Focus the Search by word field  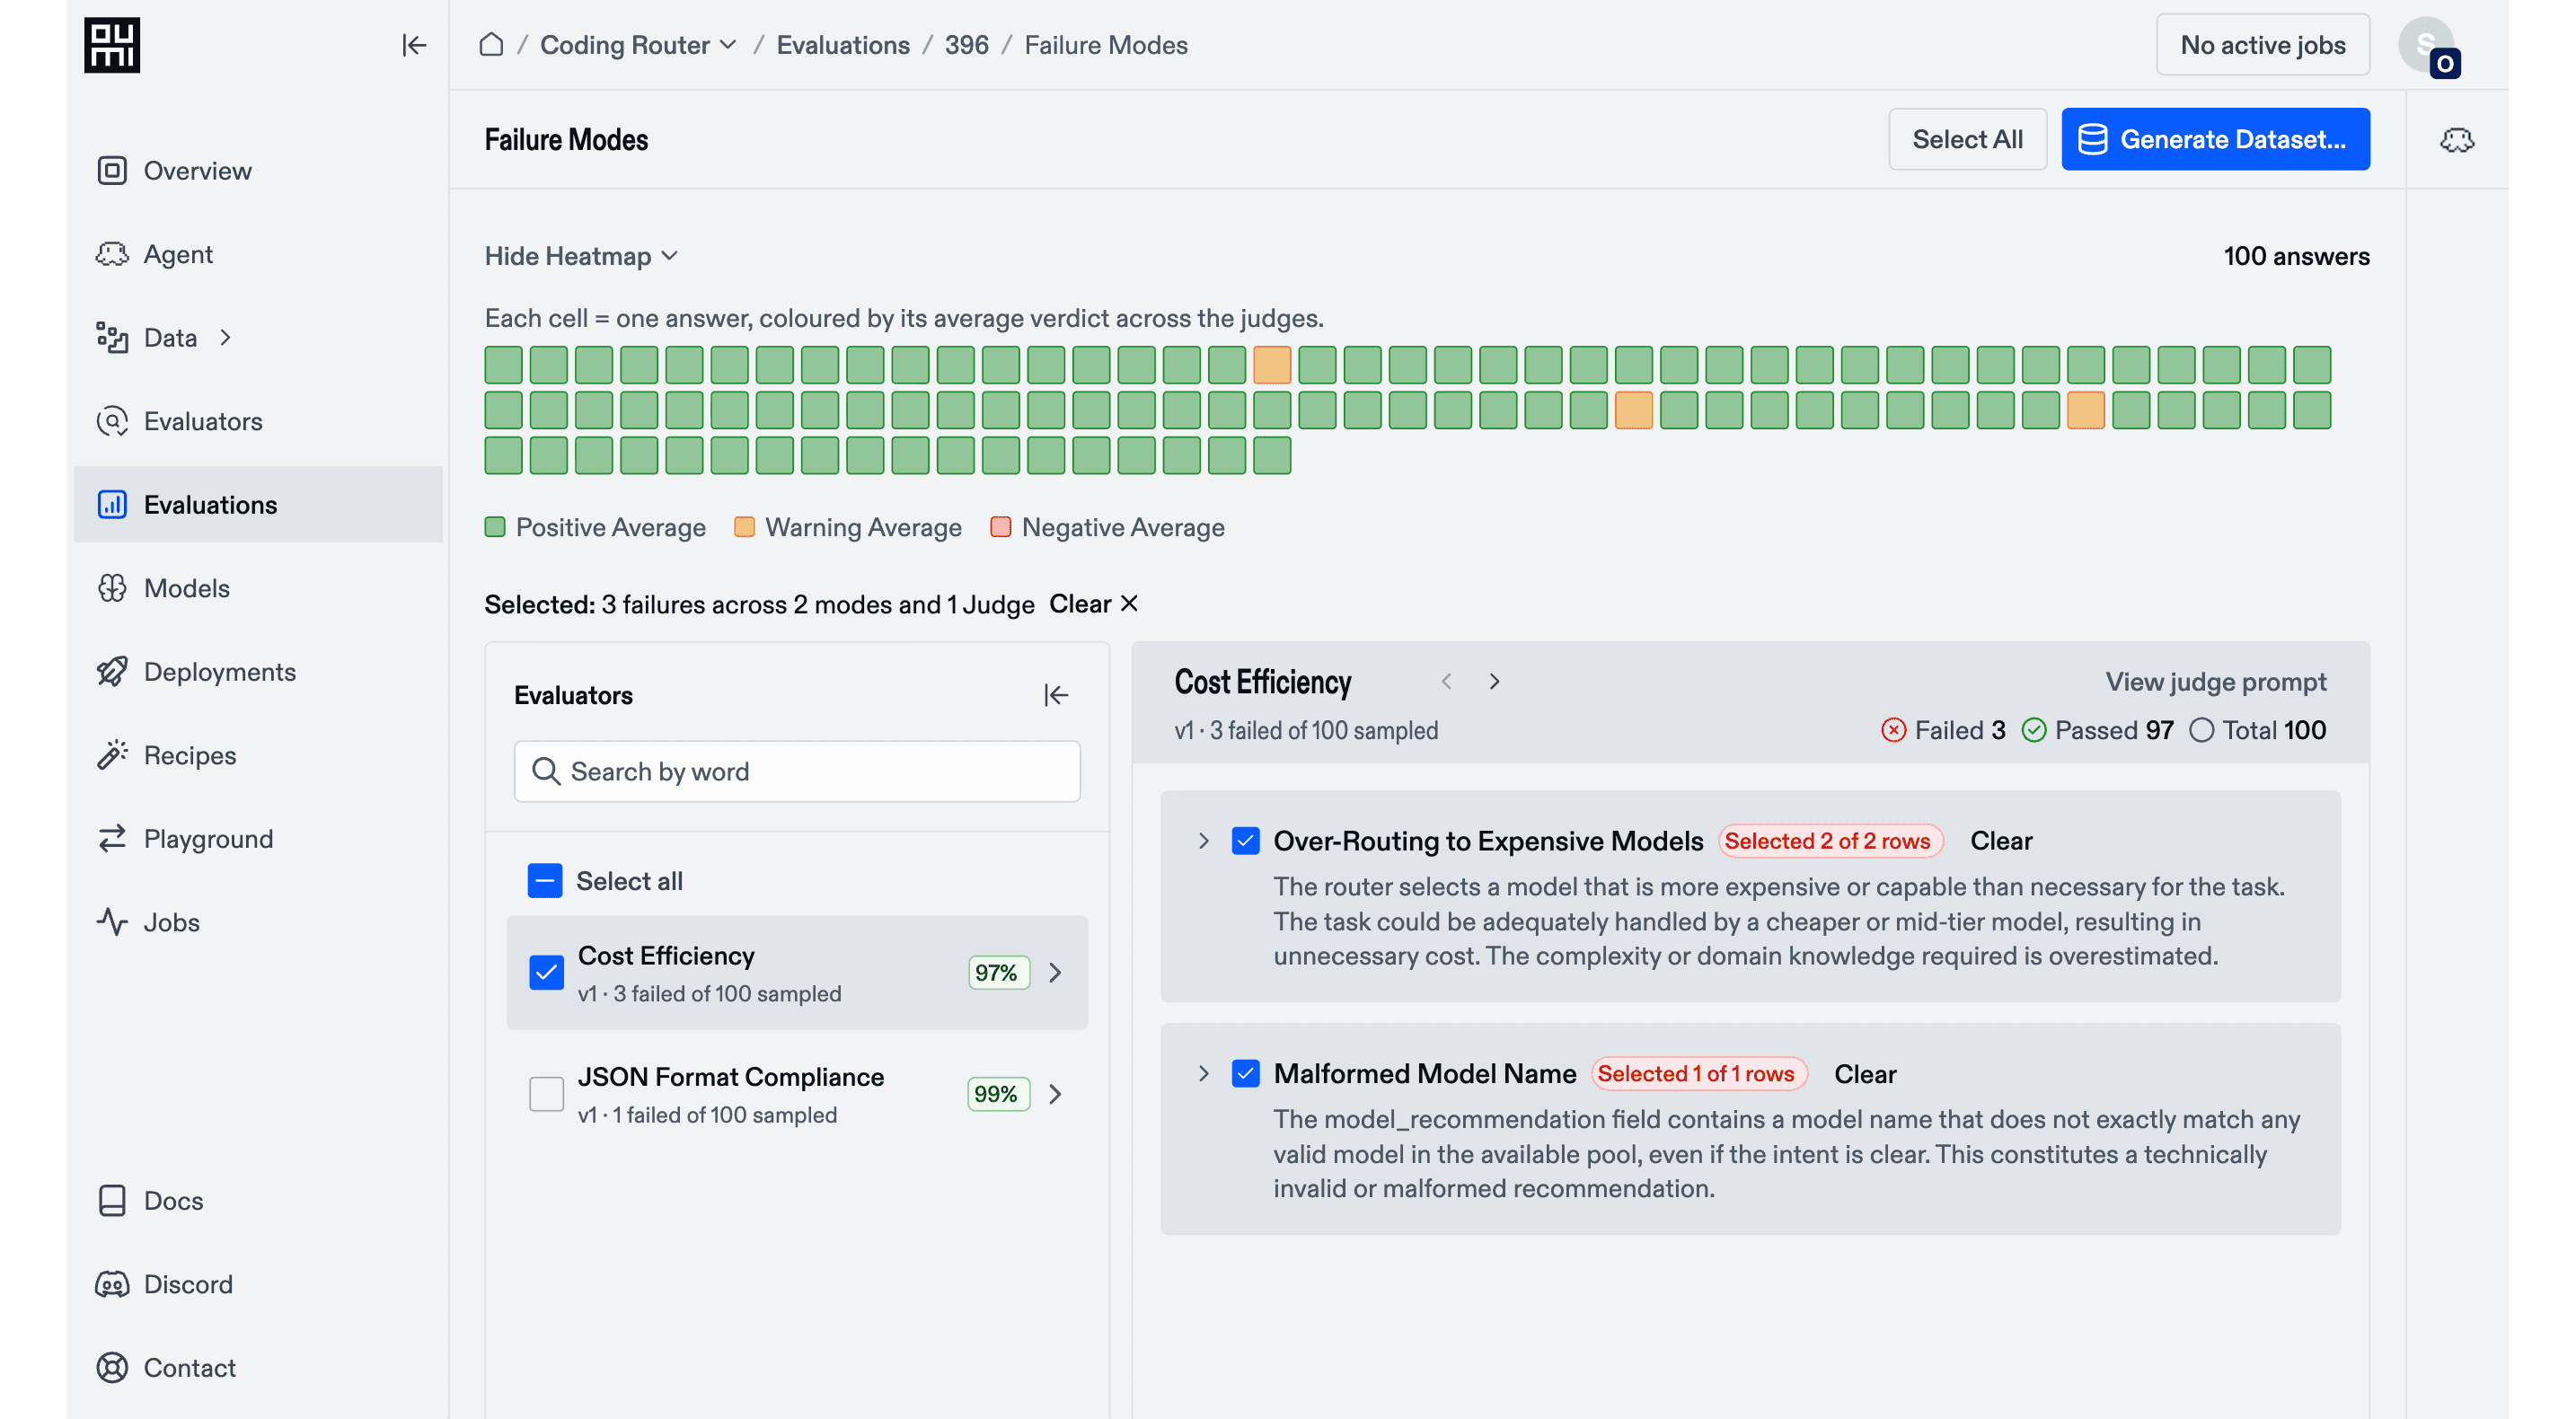tap(797, 771)
